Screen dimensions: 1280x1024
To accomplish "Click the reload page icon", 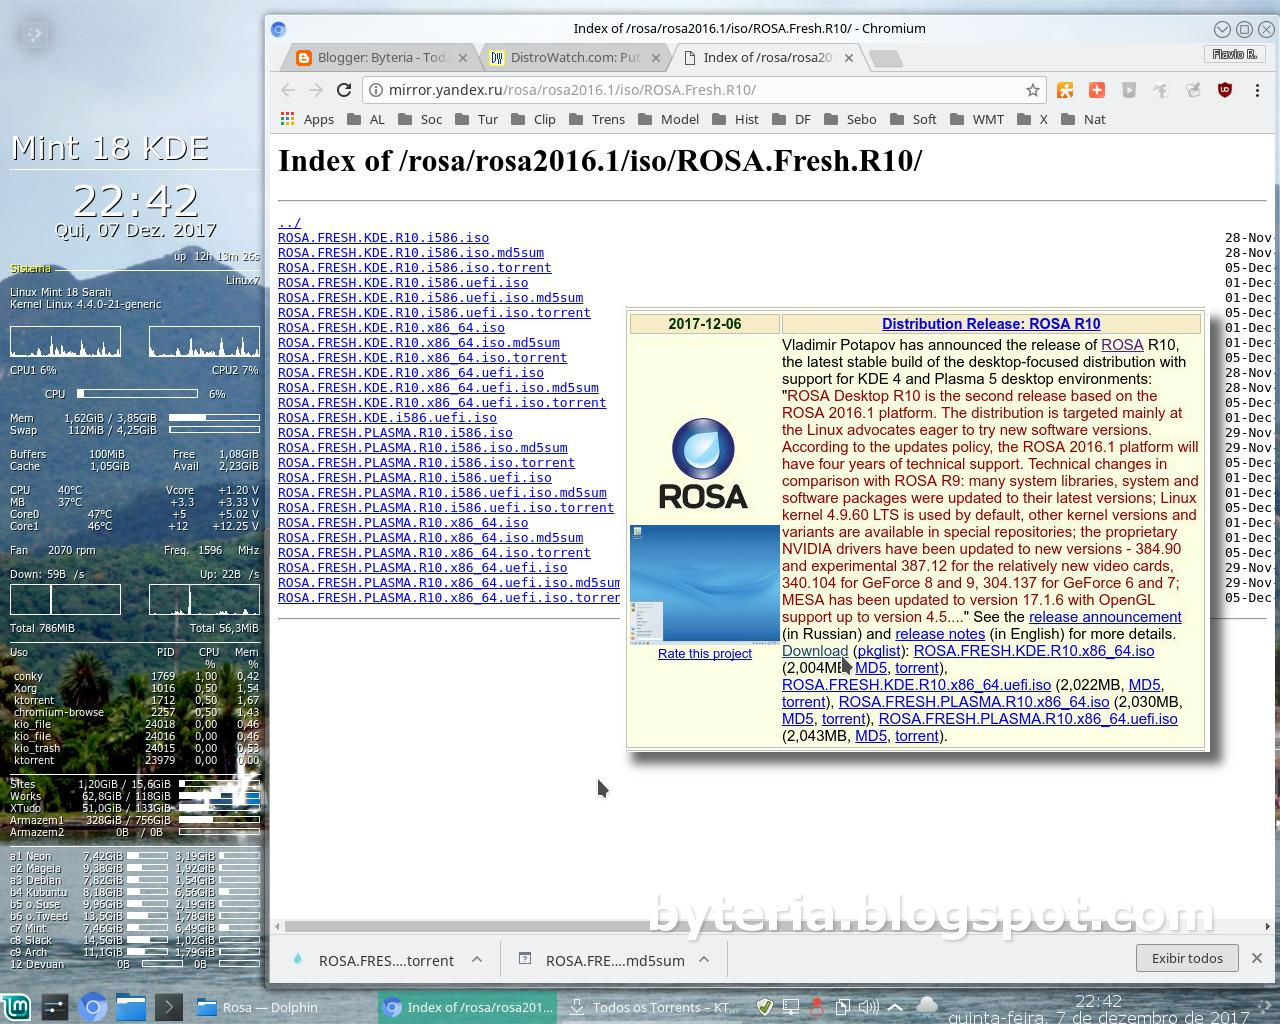I will 344,90.
